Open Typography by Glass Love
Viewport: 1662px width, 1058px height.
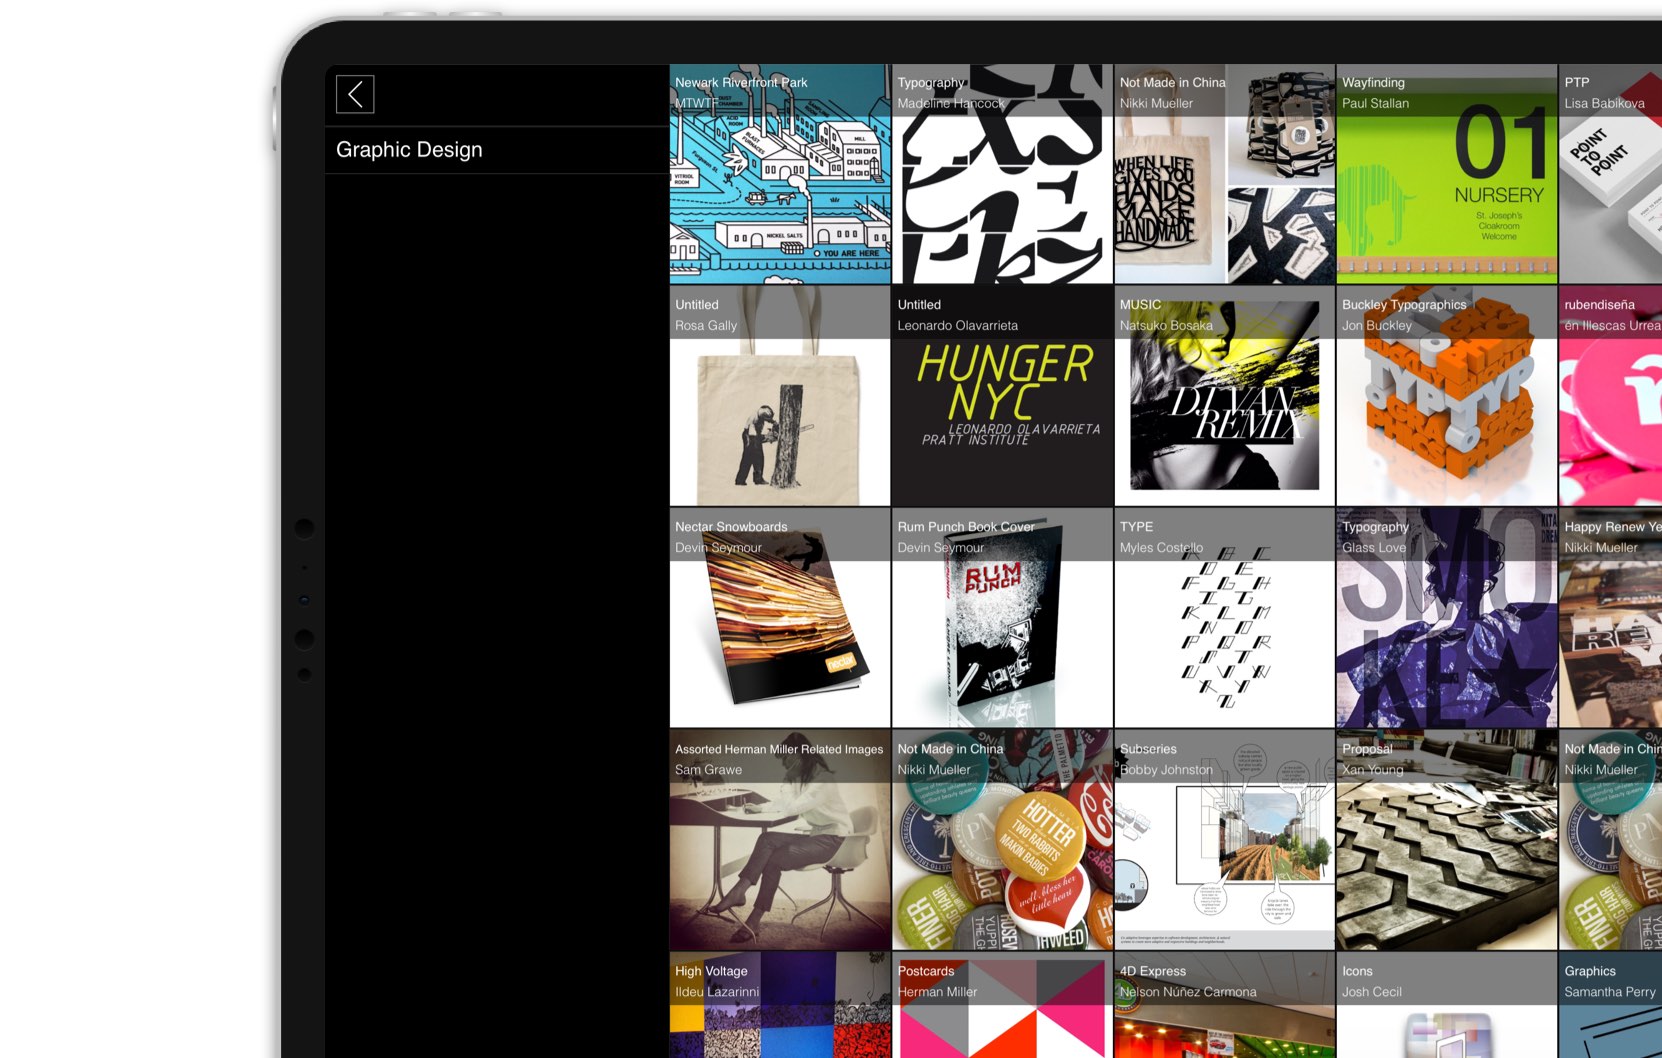(x=1447, y=618)
